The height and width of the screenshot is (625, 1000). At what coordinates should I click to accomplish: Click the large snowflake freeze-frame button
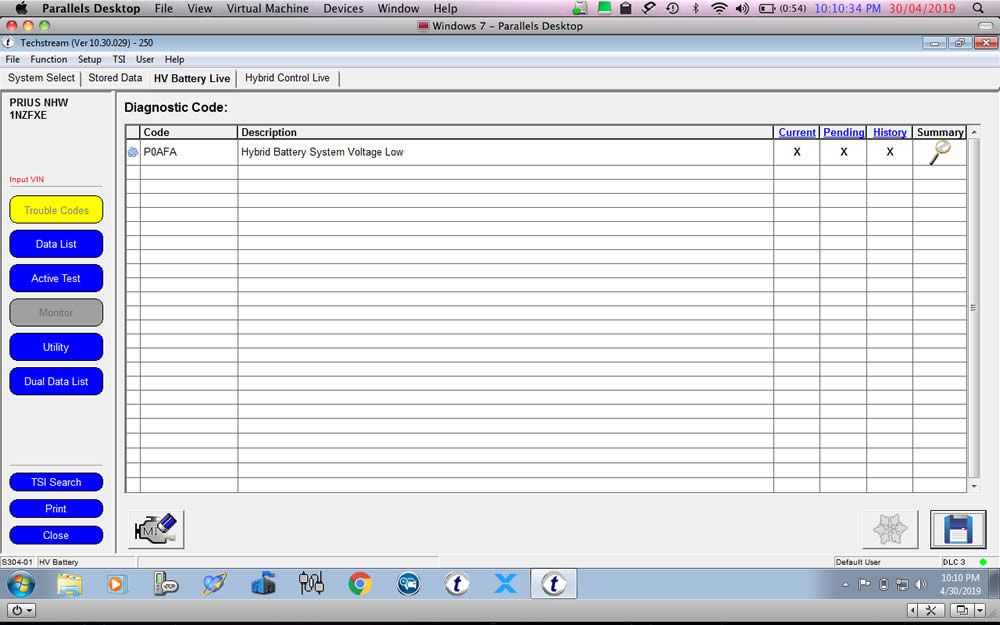pyautogui.click(x=890, y=529)
